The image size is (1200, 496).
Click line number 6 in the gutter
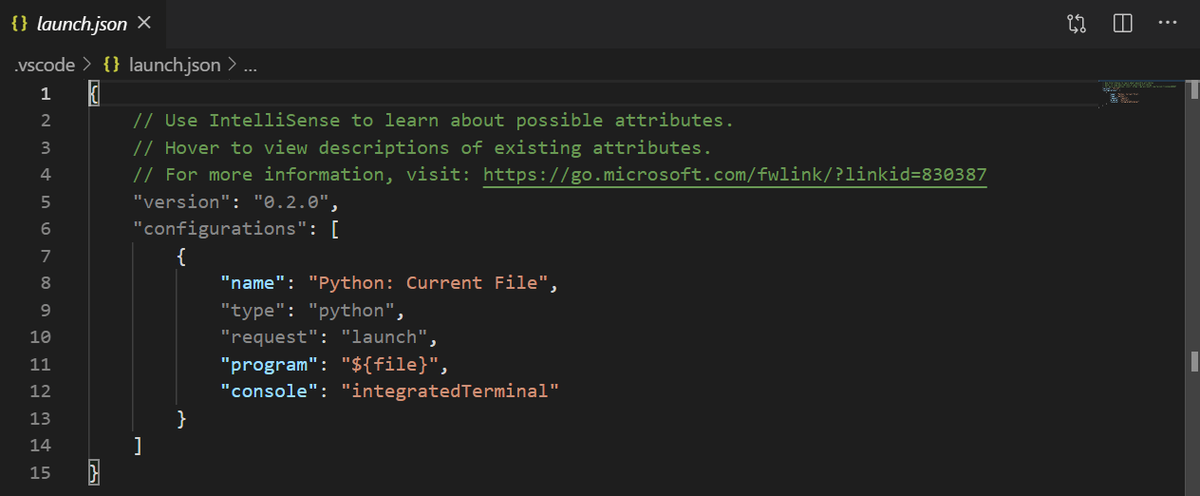point(45,229)
